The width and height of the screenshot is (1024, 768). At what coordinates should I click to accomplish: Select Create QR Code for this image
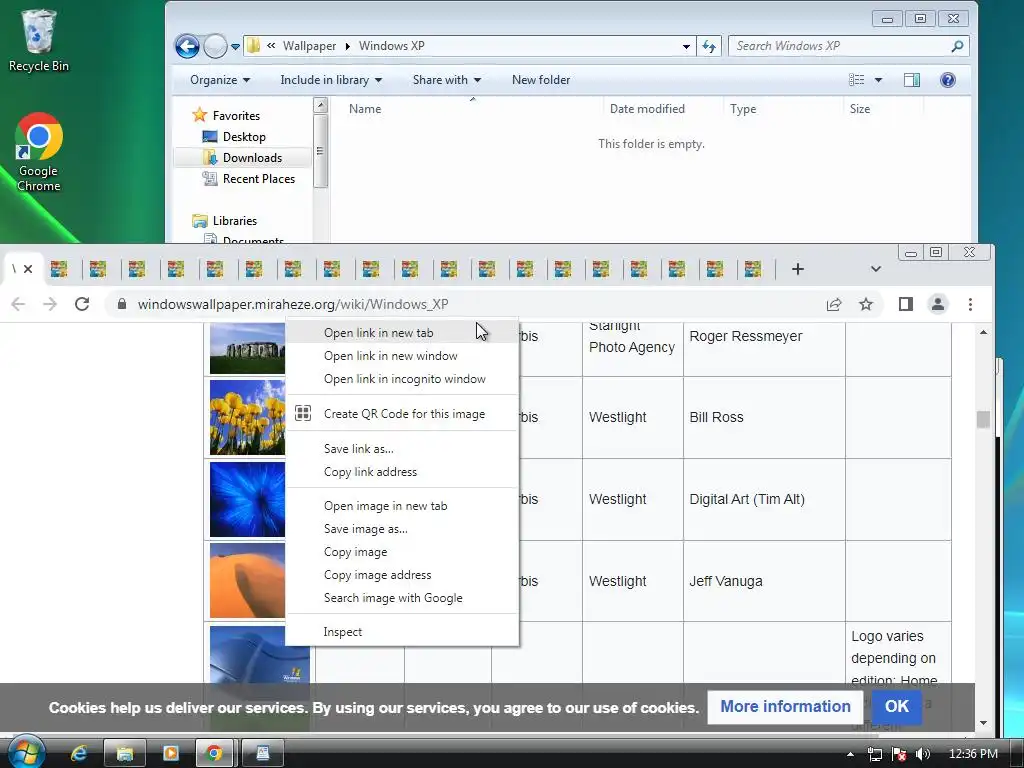click(402, 413)
